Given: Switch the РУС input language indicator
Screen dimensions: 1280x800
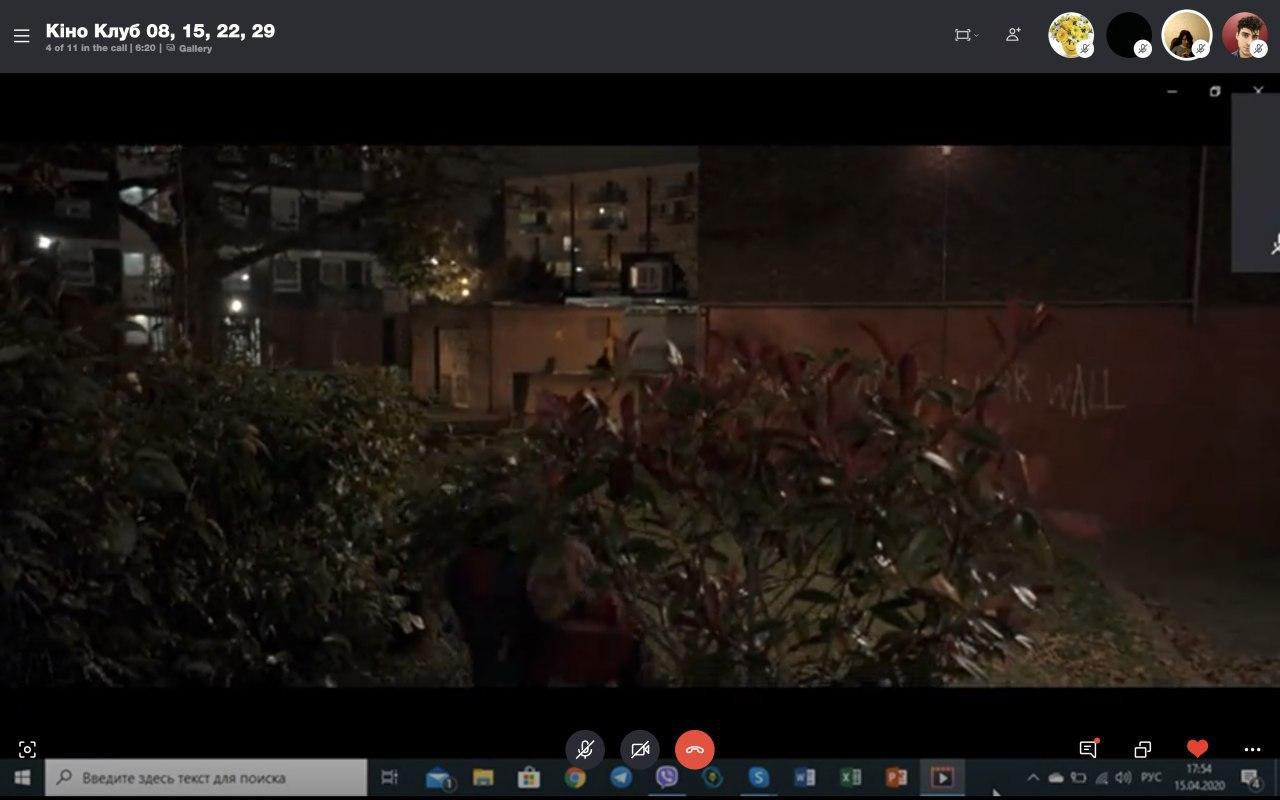Looking at the screenshot, I should (1151, 777).
